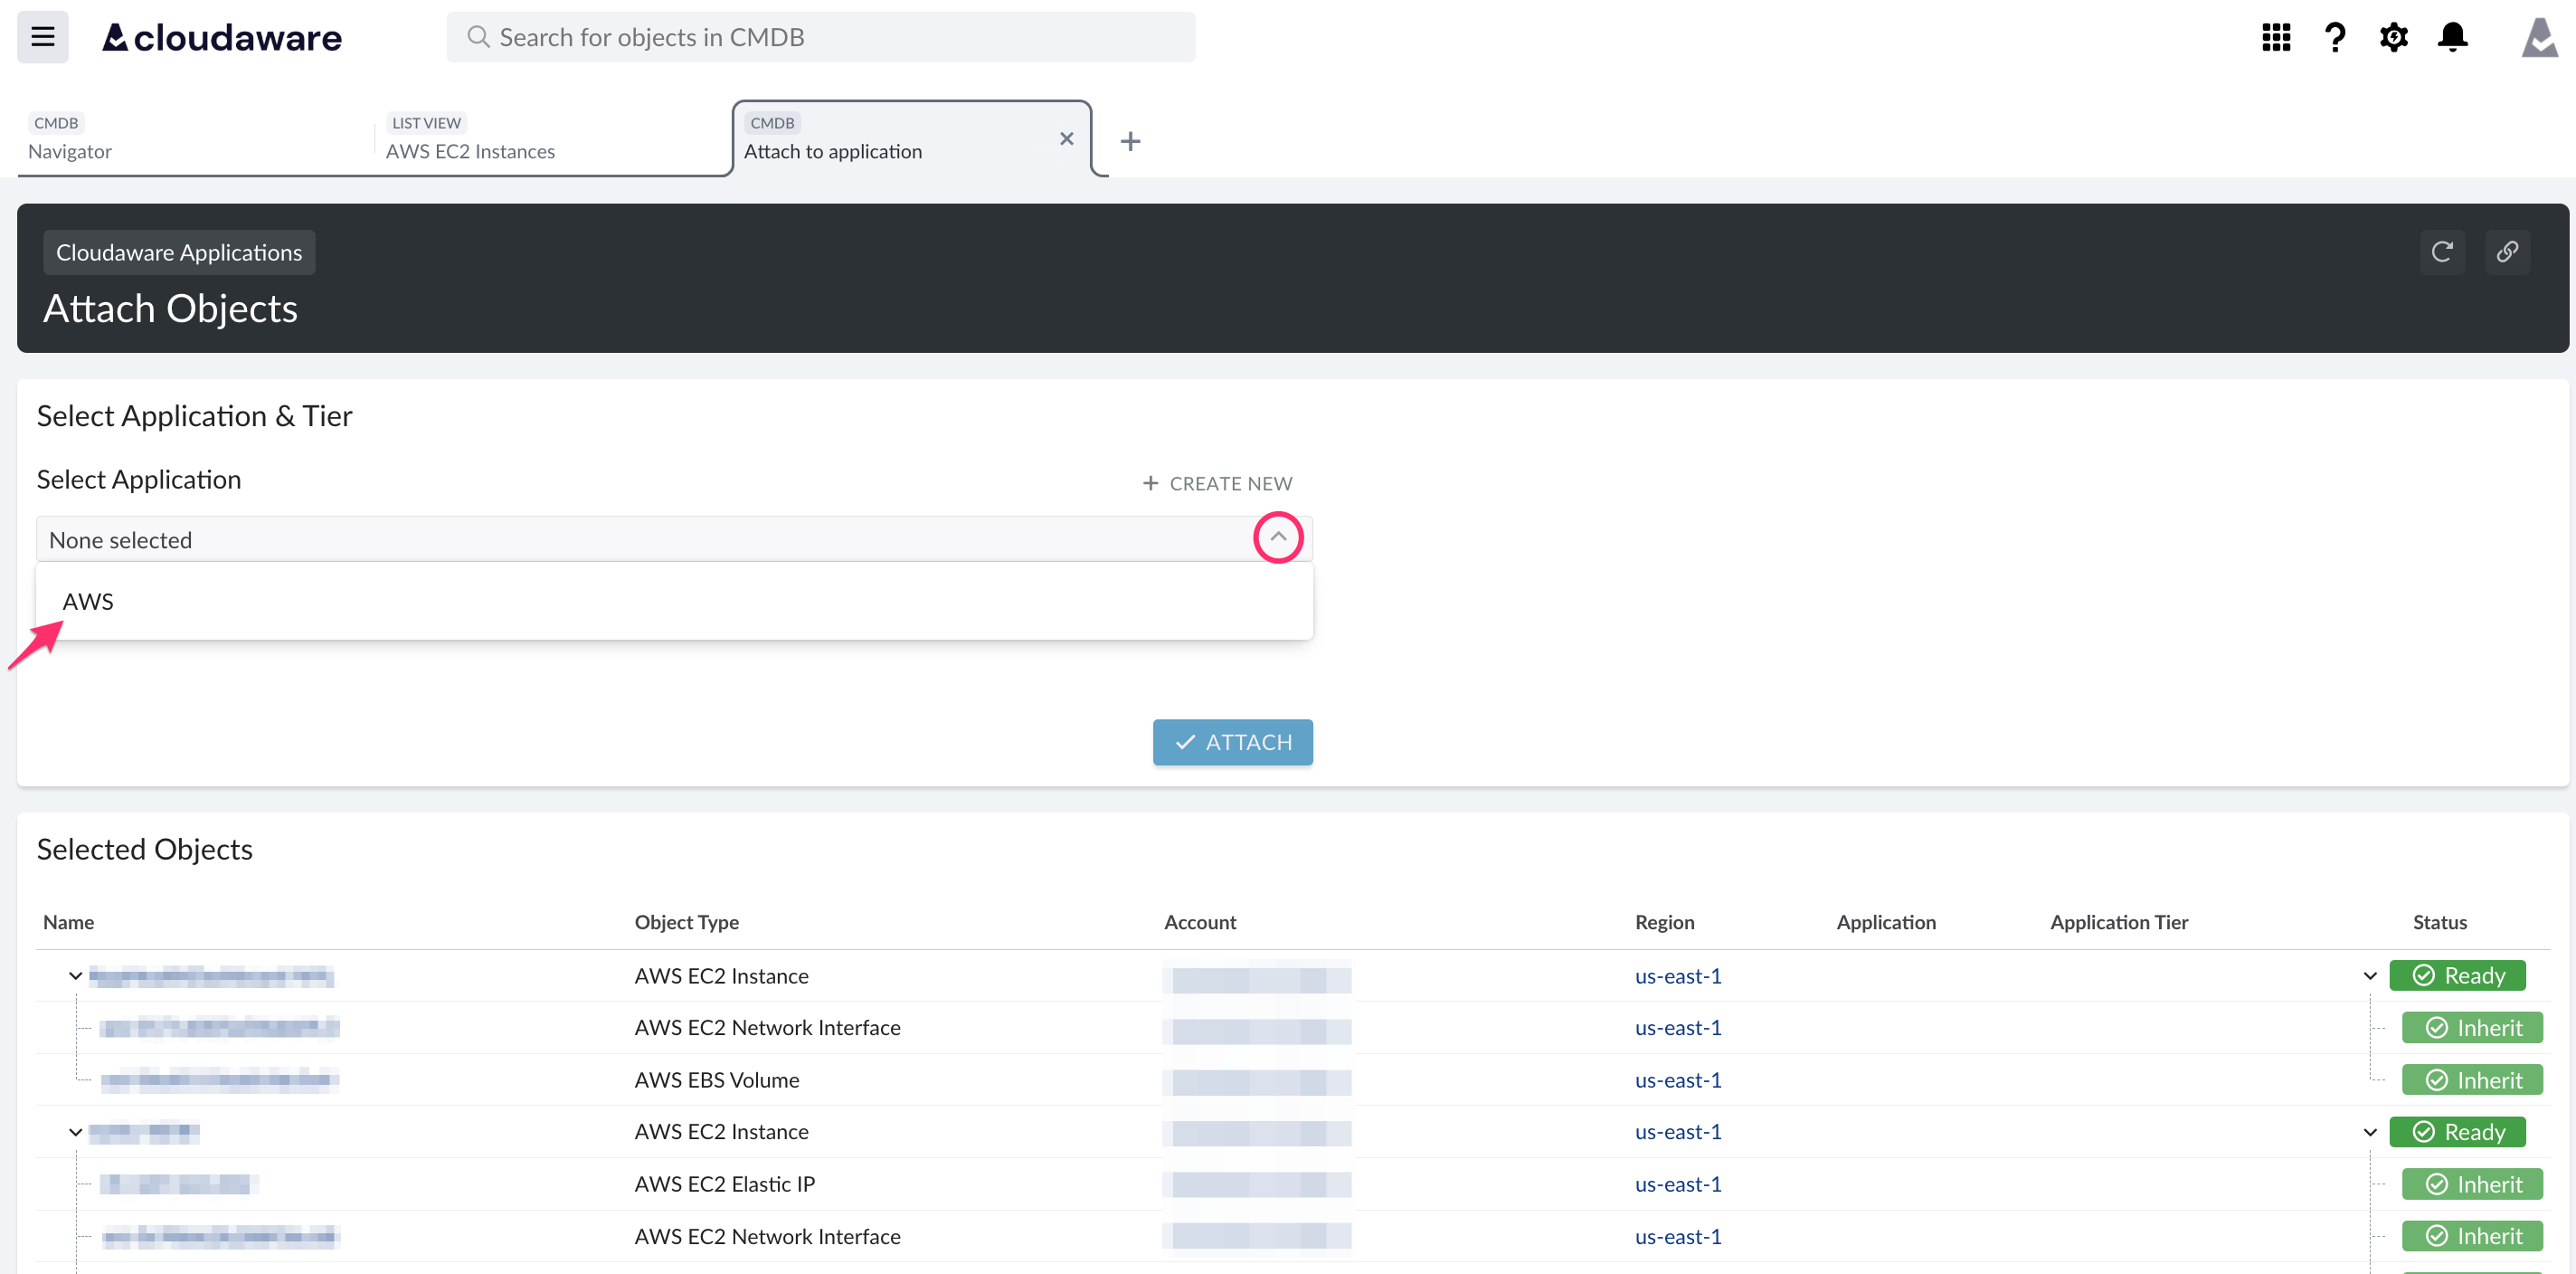The image size is (2576, 1274).
Task: Open the settings gear icon
Action: pyautogui.click(x=2394, y=37)
